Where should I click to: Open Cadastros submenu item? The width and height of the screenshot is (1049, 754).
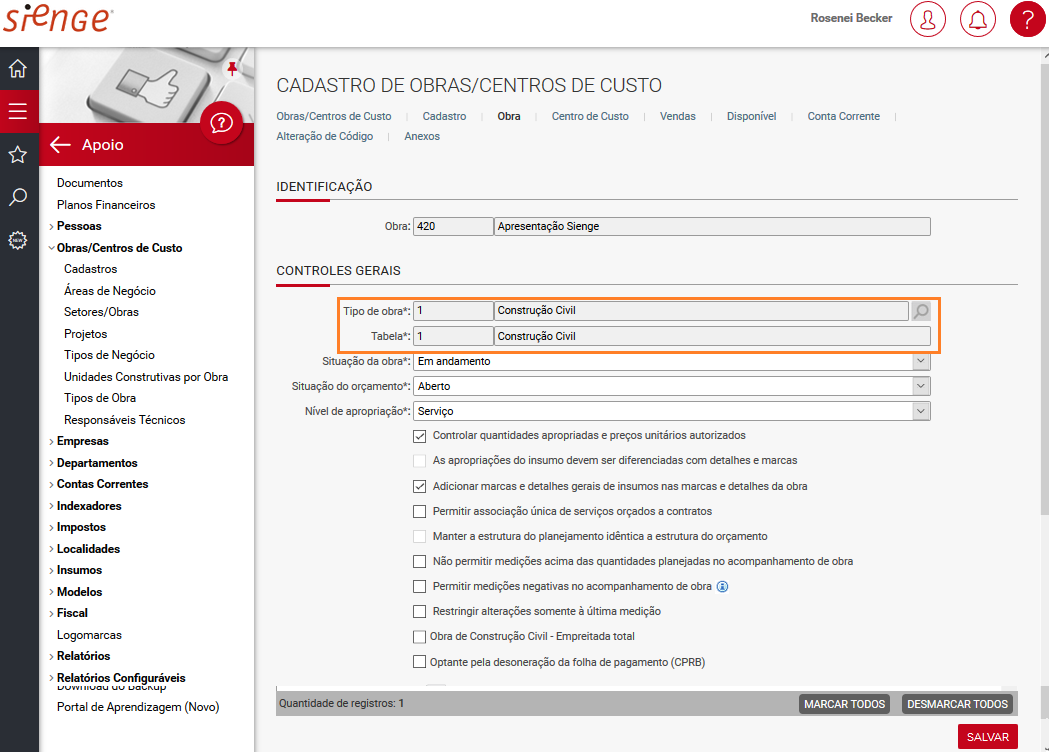point(90,269)
